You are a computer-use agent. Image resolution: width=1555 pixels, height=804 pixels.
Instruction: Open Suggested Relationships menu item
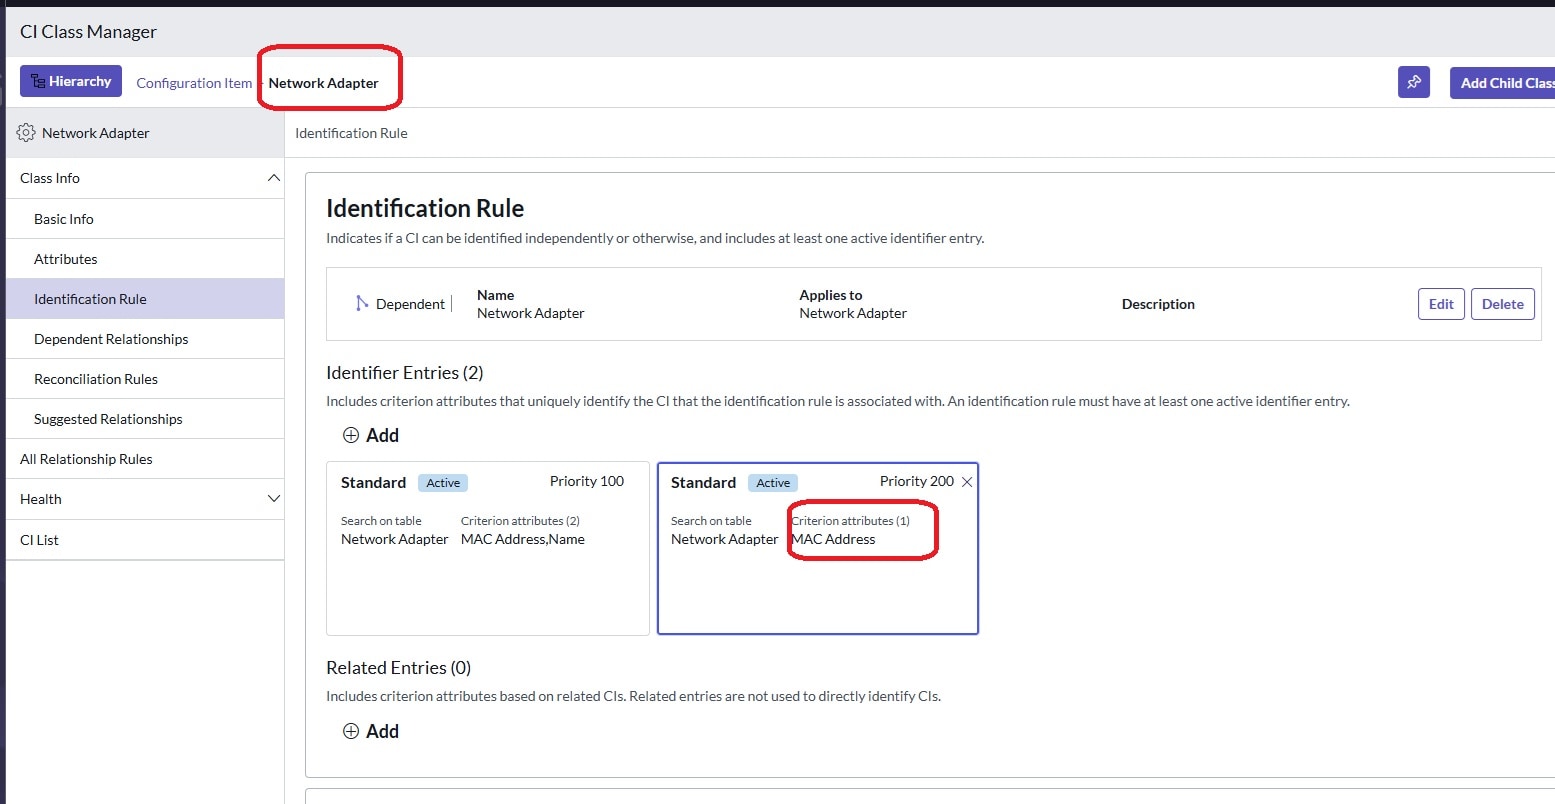[x=145, y=419]
